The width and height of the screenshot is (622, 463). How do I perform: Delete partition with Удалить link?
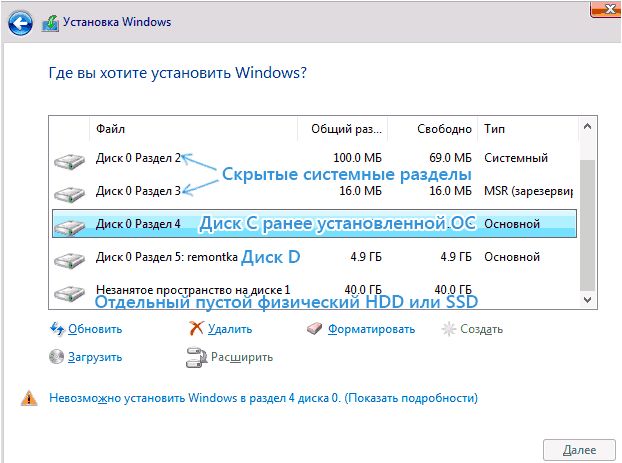[x=230, y=329]
